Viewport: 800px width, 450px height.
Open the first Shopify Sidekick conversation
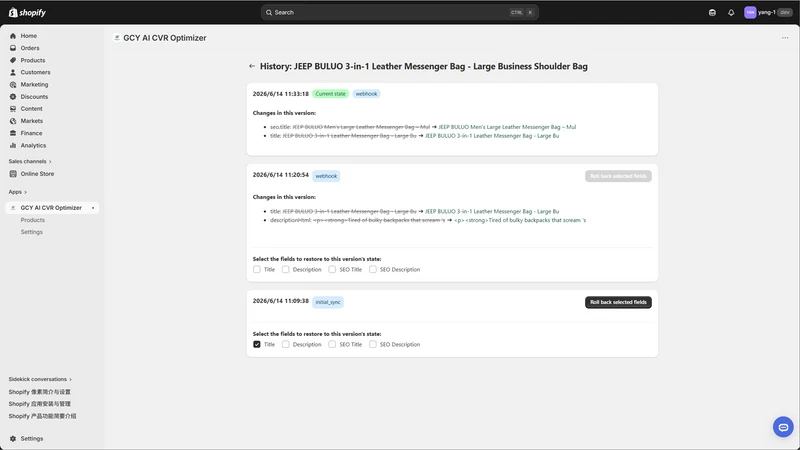(40, 392)
